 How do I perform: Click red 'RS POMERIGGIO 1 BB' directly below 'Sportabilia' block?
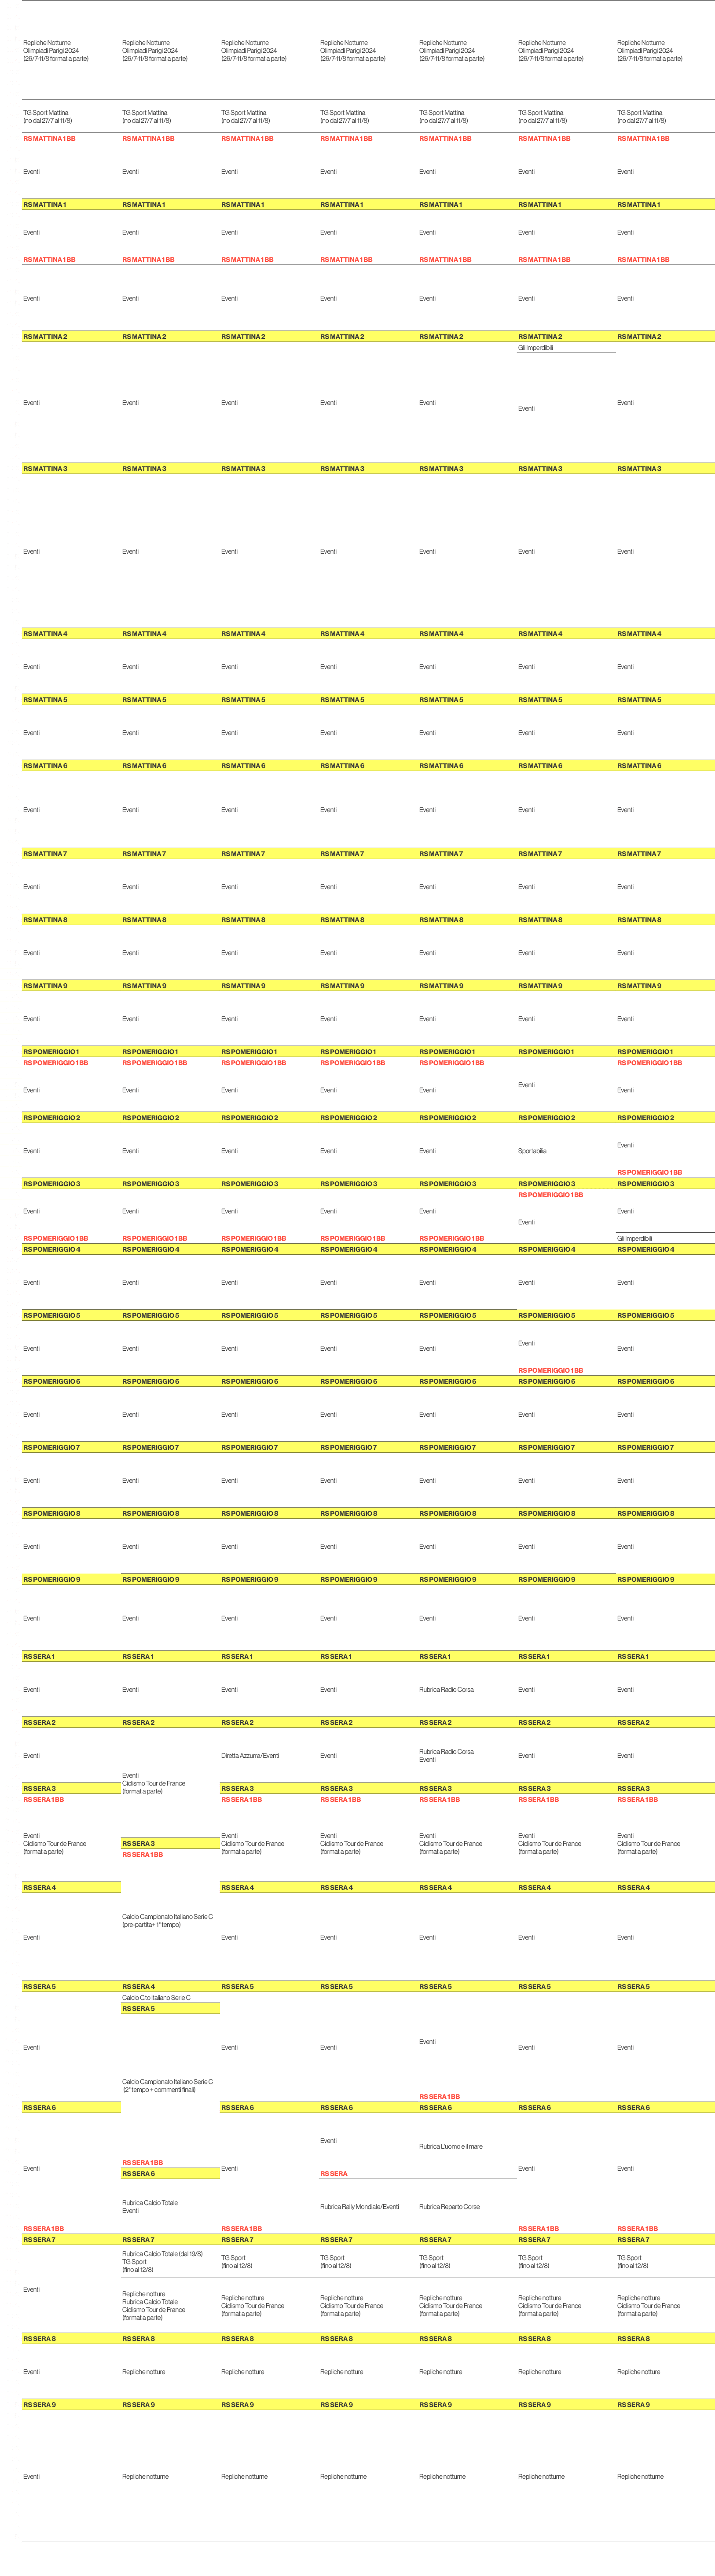(550, 1194)
